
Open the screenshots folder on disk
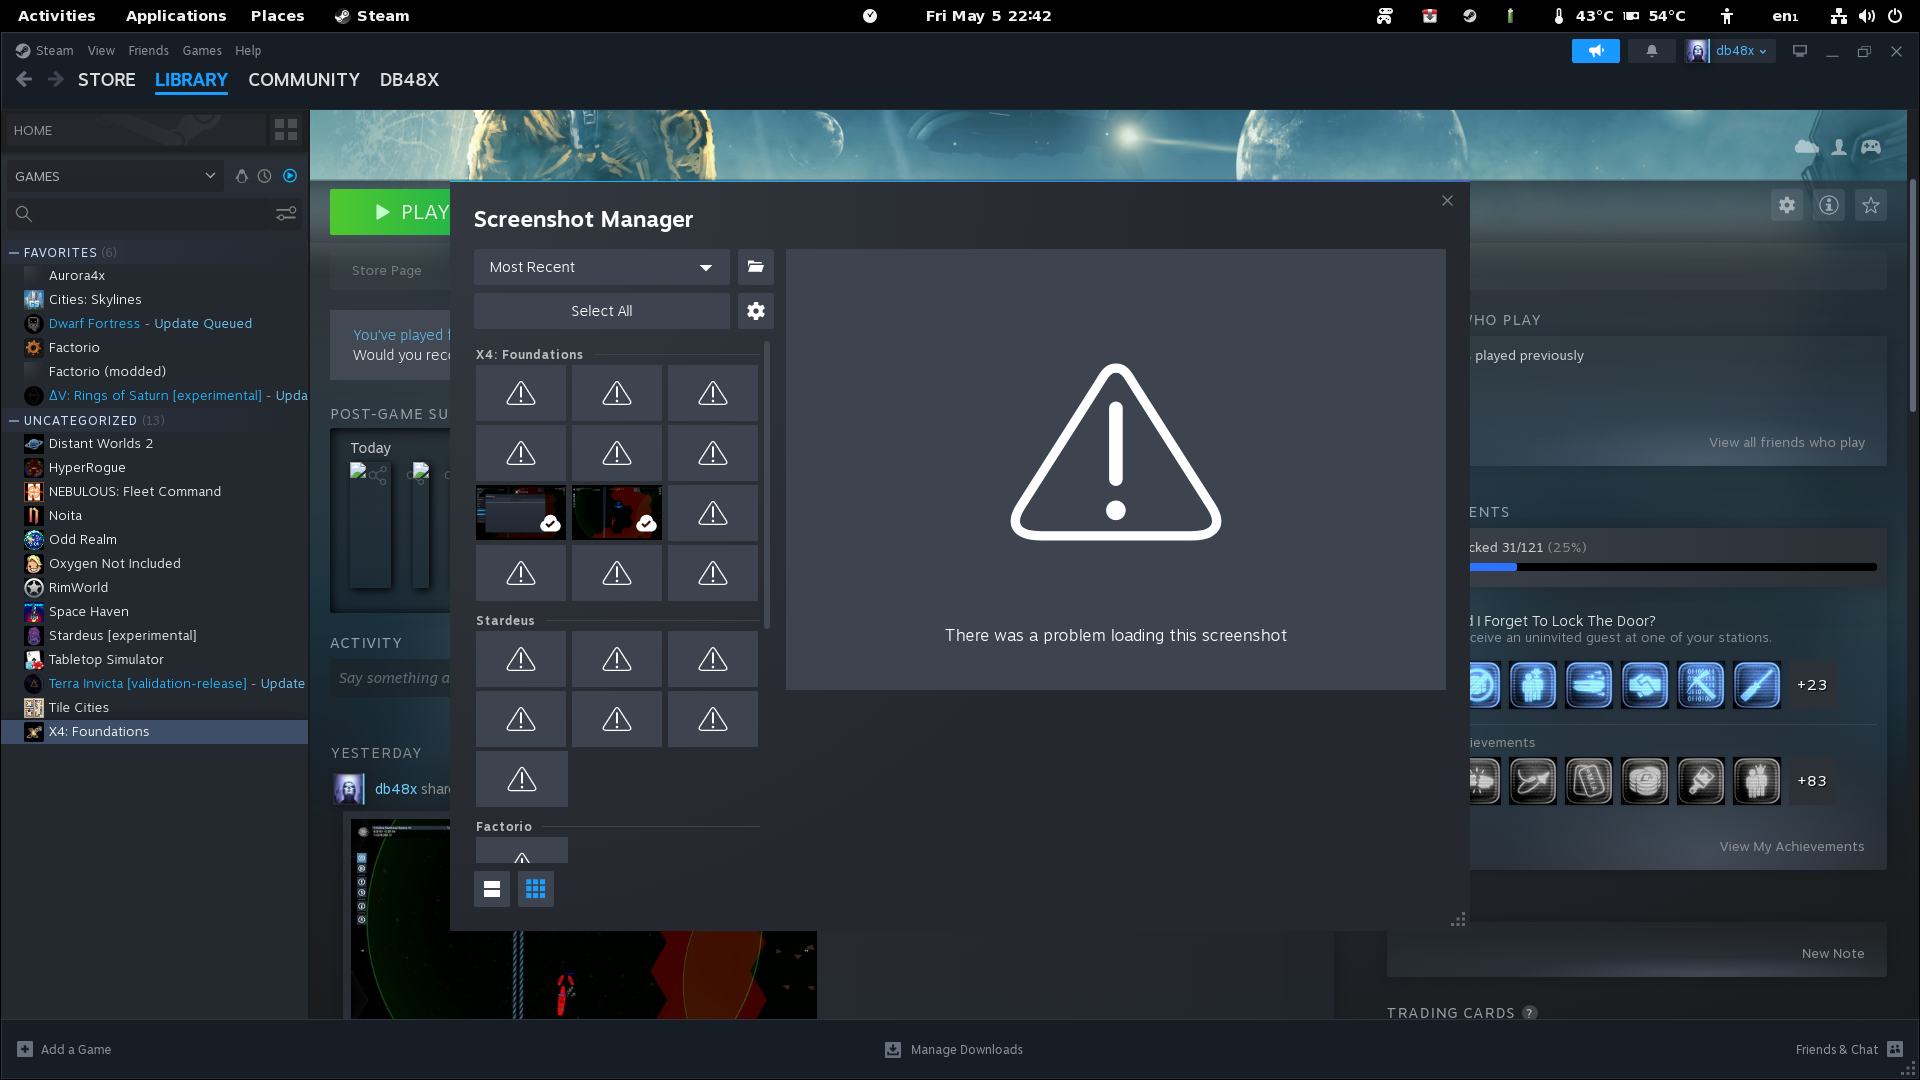pos(756,267)
